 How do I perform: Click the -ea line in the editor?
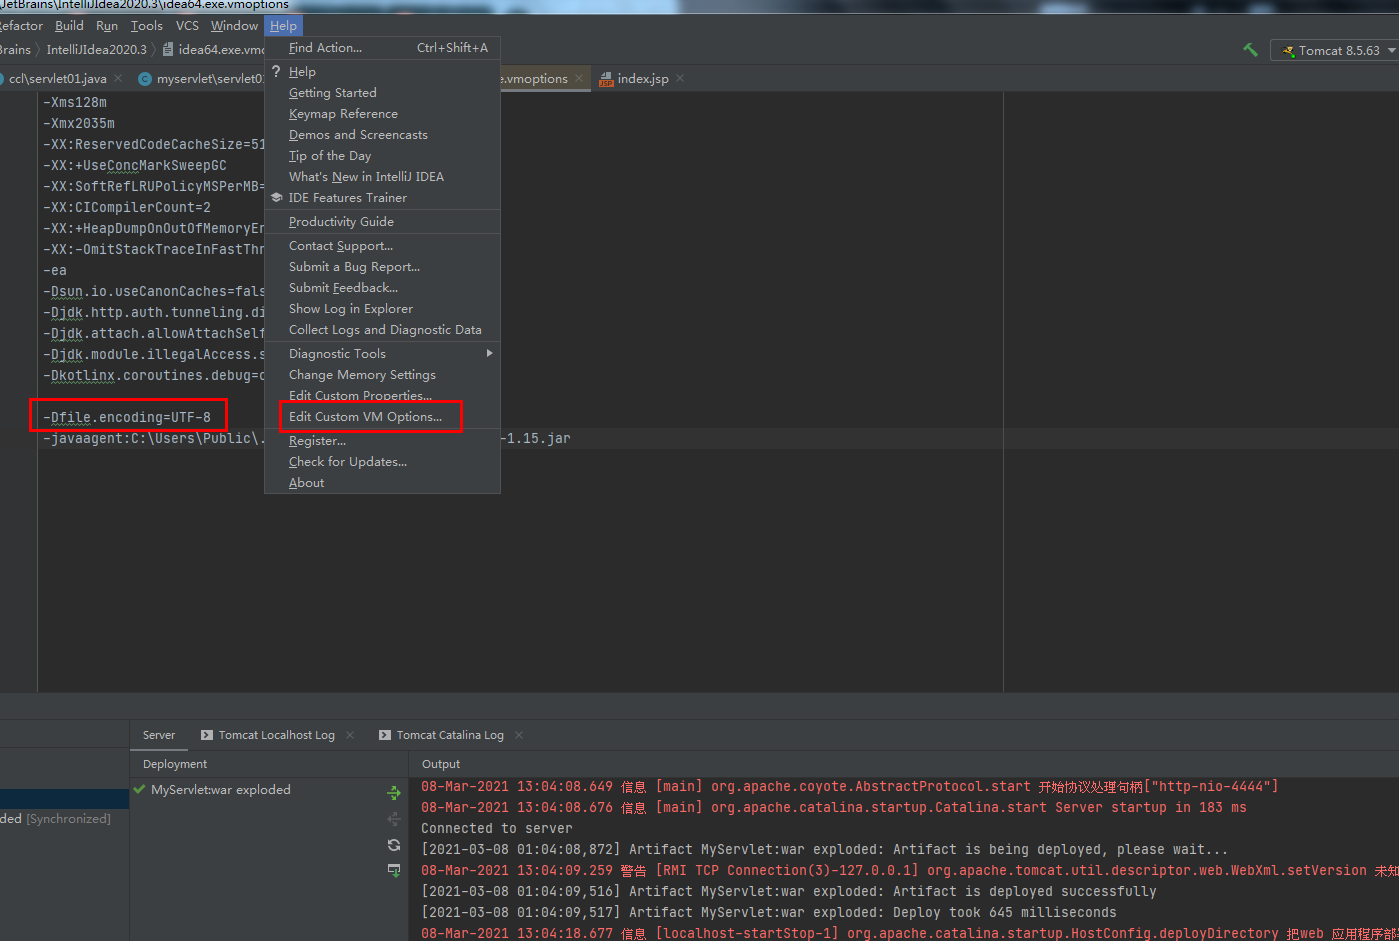coord(55,270)
